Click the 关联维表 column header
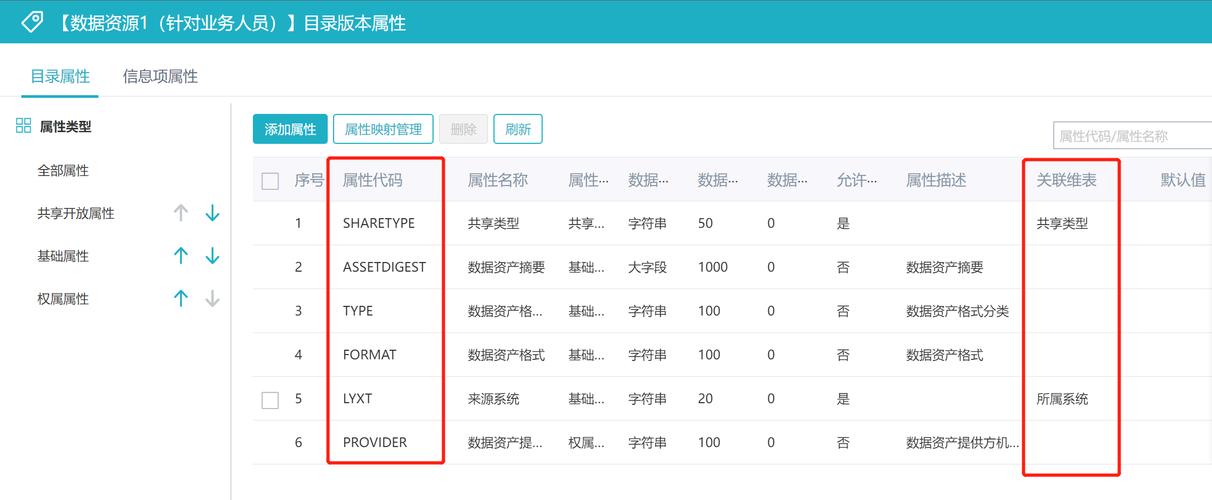 click(x=1066, y=180)
